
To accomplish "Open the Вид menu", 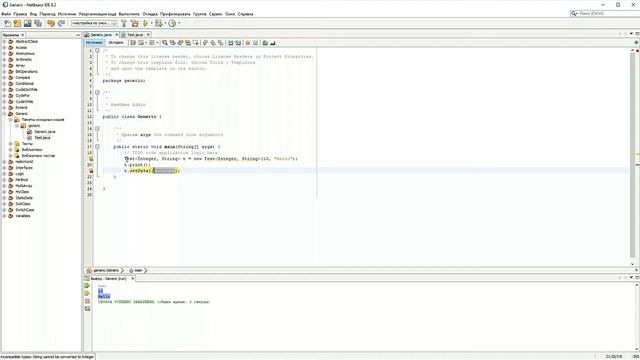I will tap(33, 14).
